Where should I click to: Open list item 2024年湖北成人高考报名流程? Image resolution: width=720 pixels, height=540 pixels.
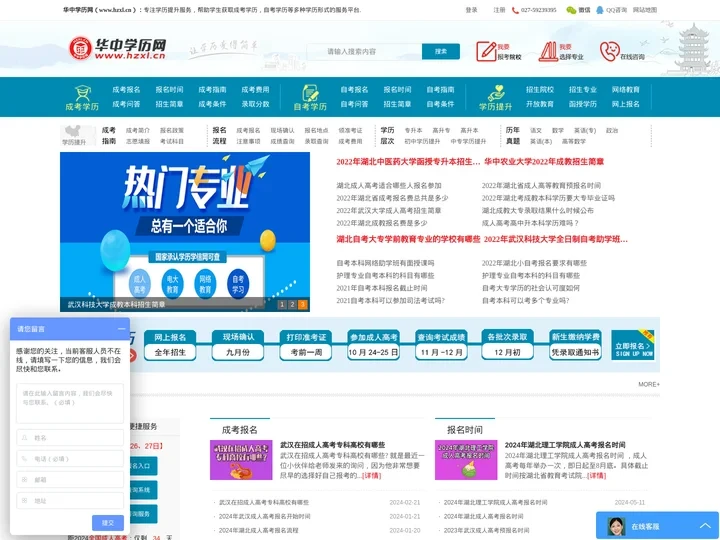(x=259, y=530)
